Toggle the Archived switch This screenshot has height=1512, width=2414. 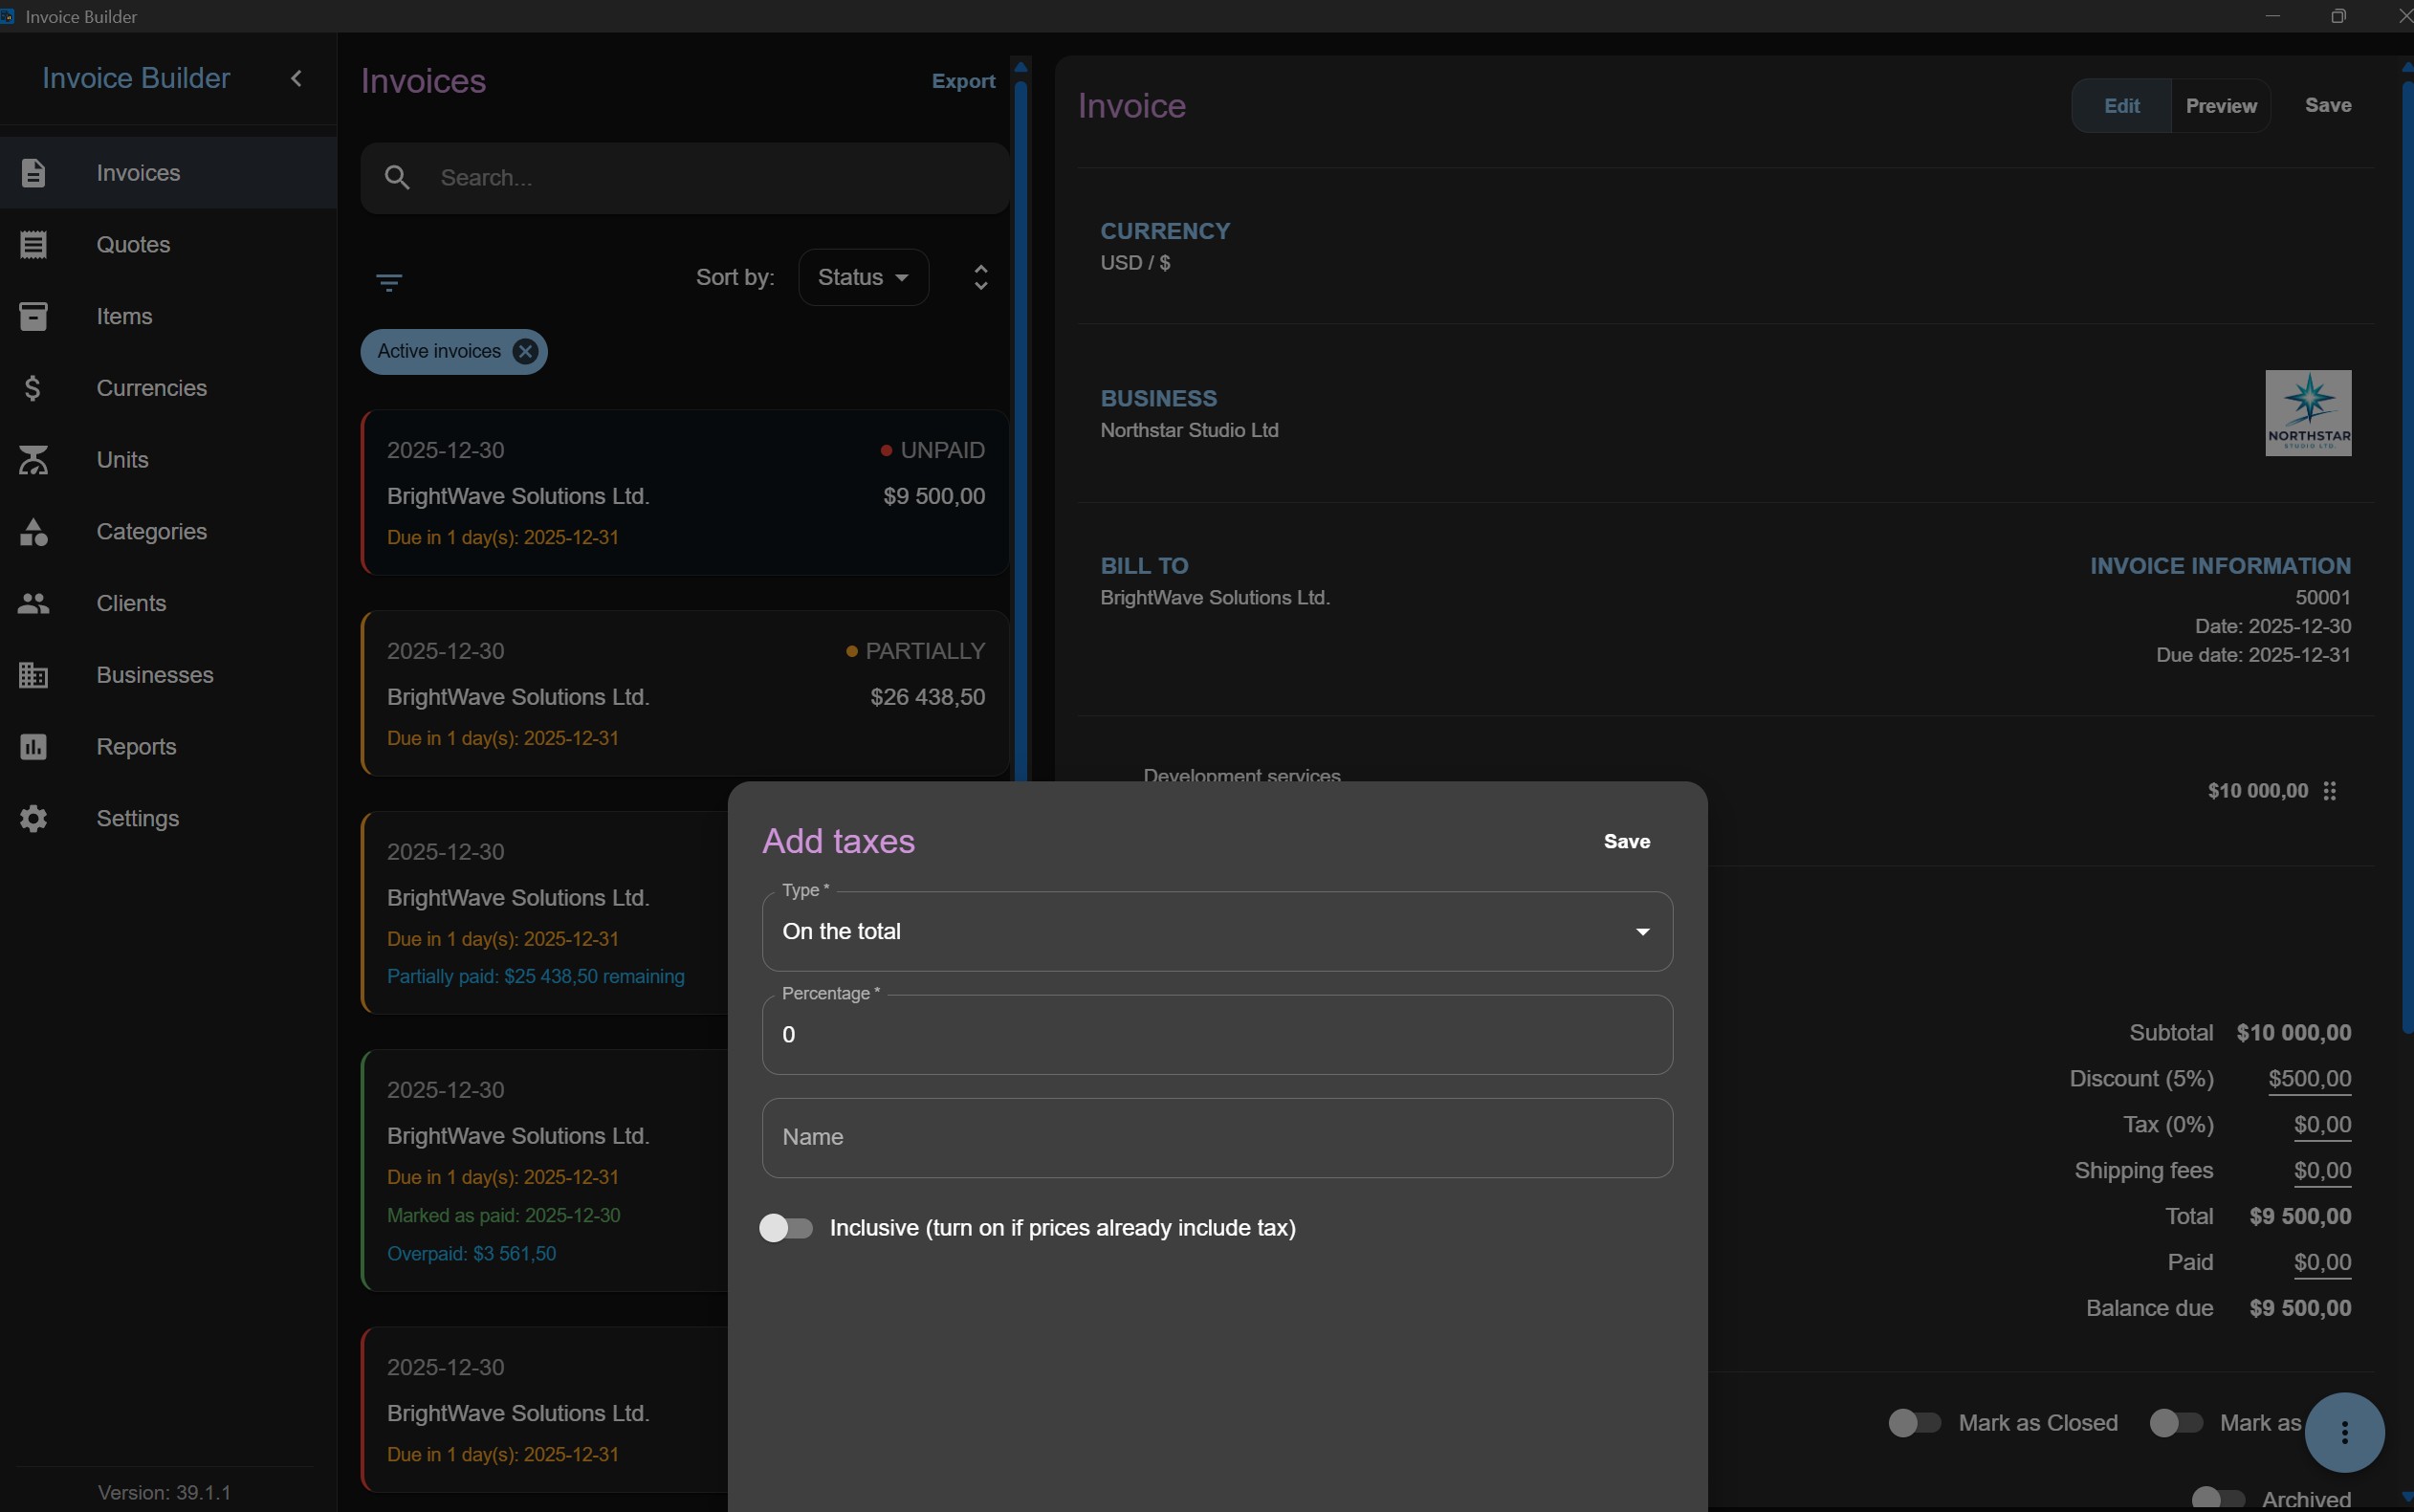tap(2218, 1498)
